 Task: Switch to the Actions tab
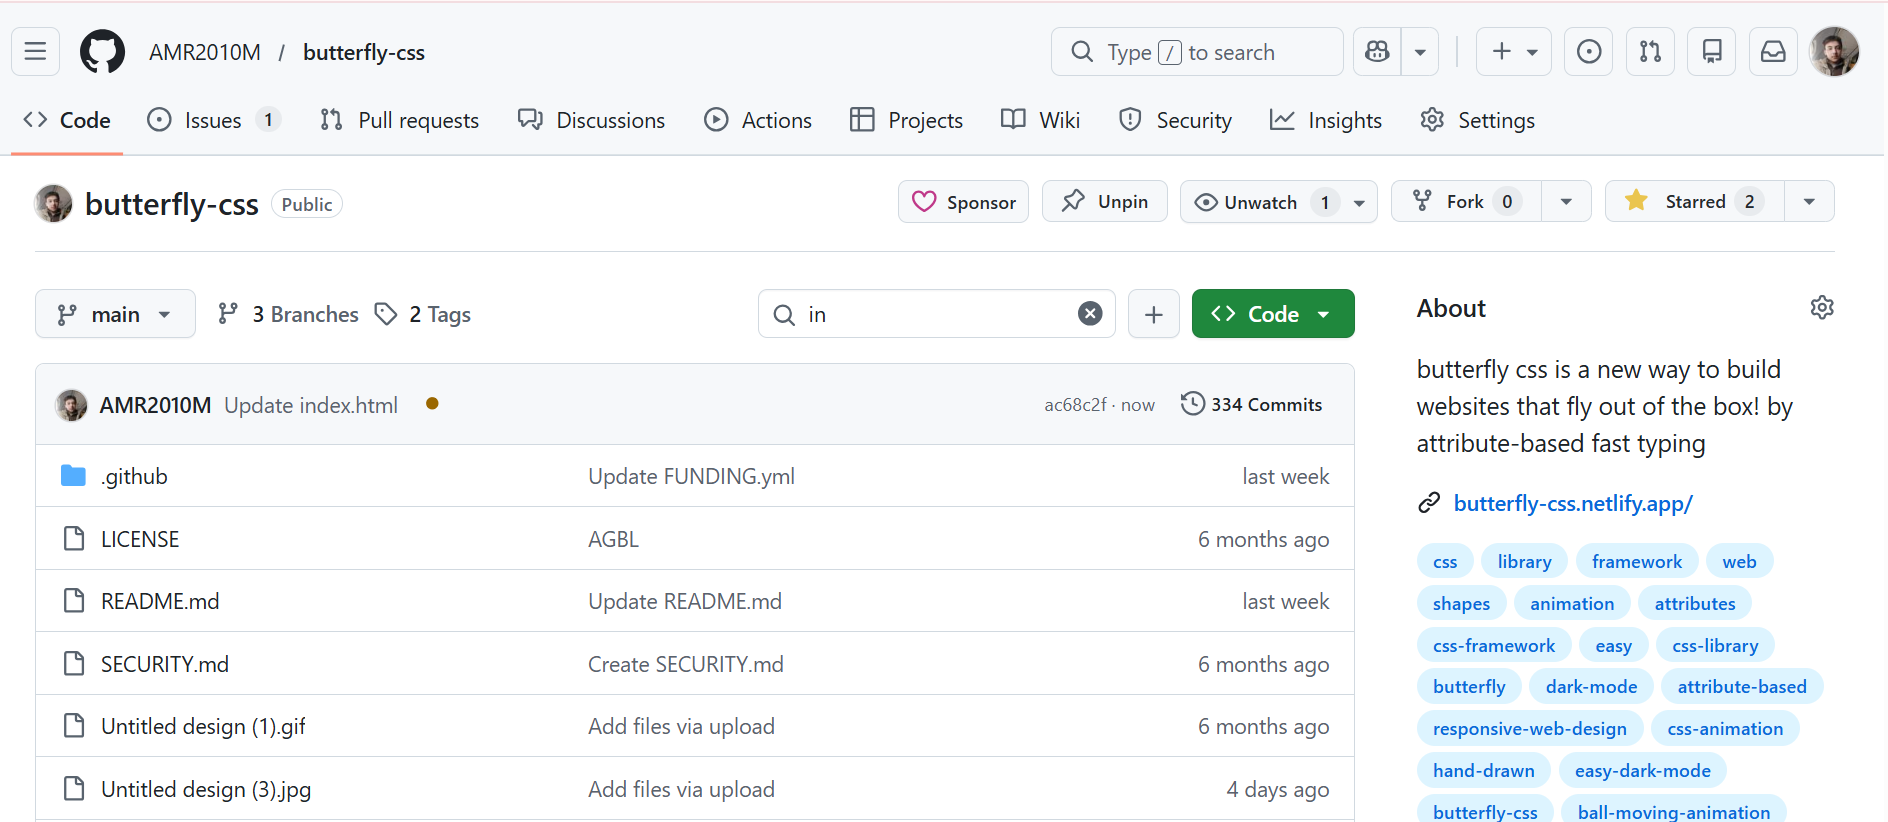click(x=758, y=120)
